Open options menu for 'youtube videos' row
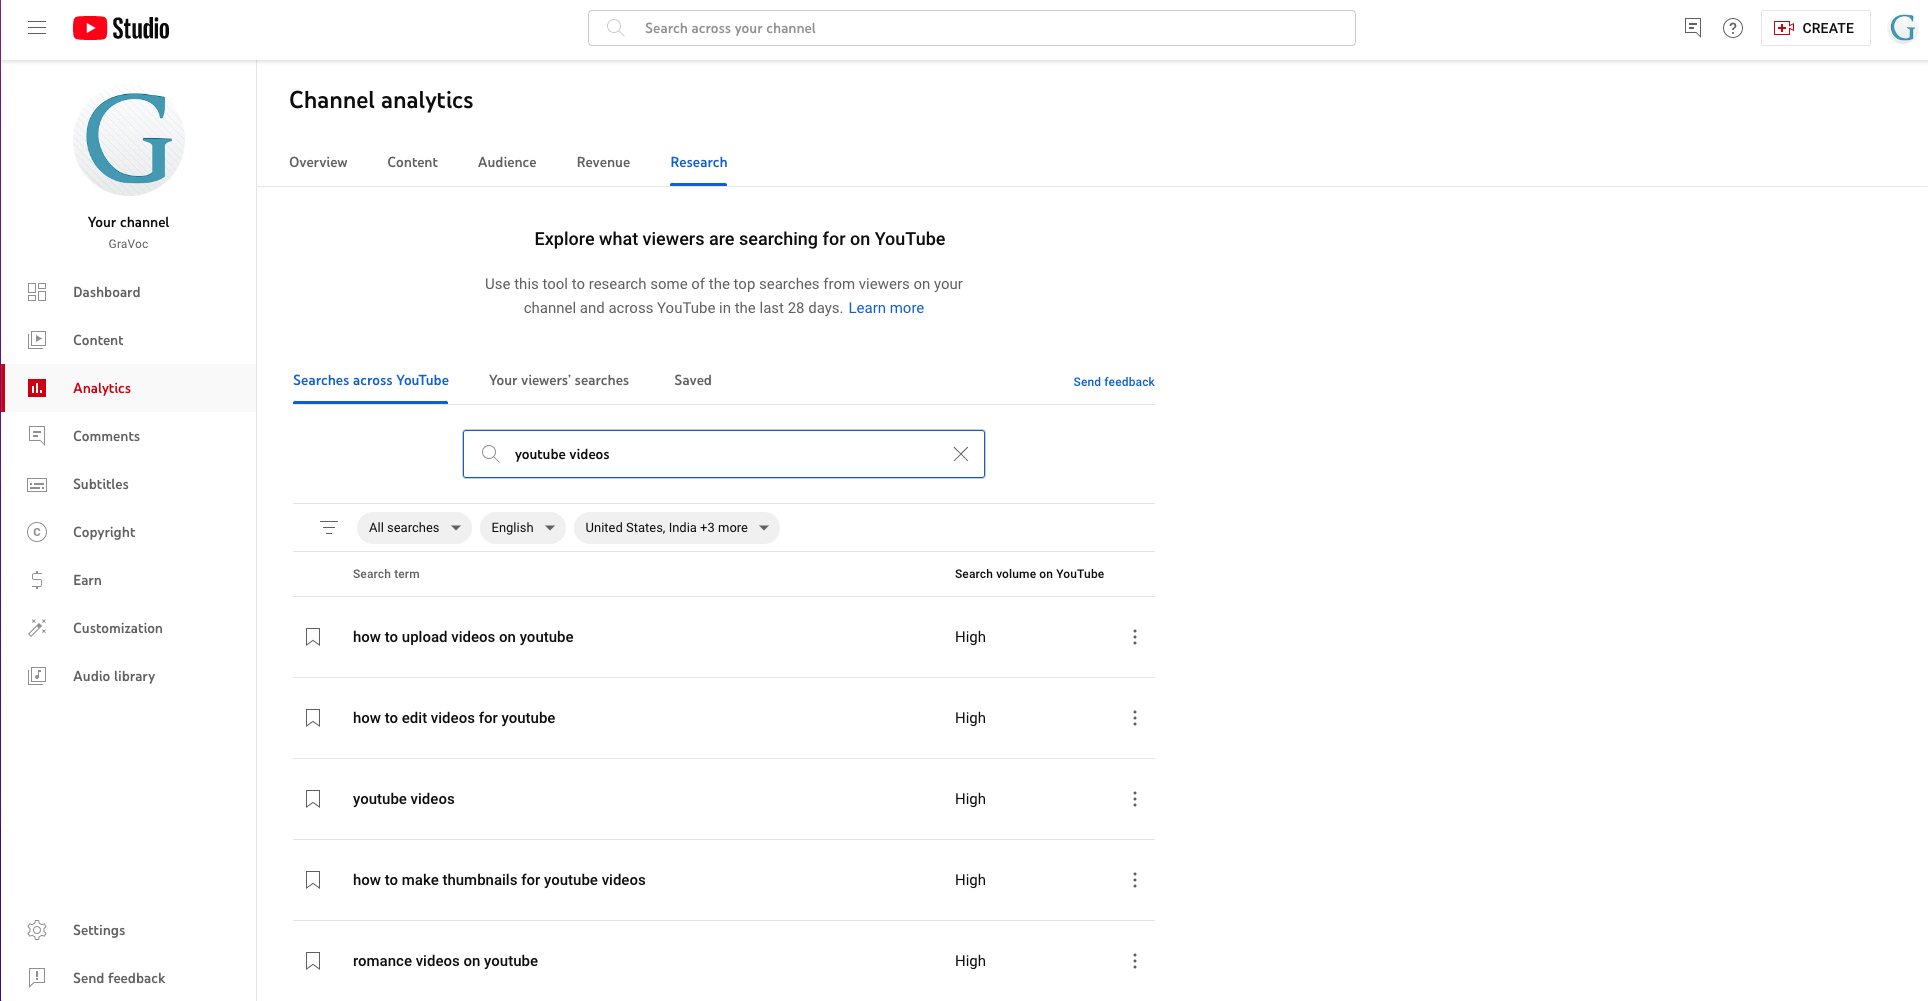Screen dimensions: 1928x1001 [1134, 799]
